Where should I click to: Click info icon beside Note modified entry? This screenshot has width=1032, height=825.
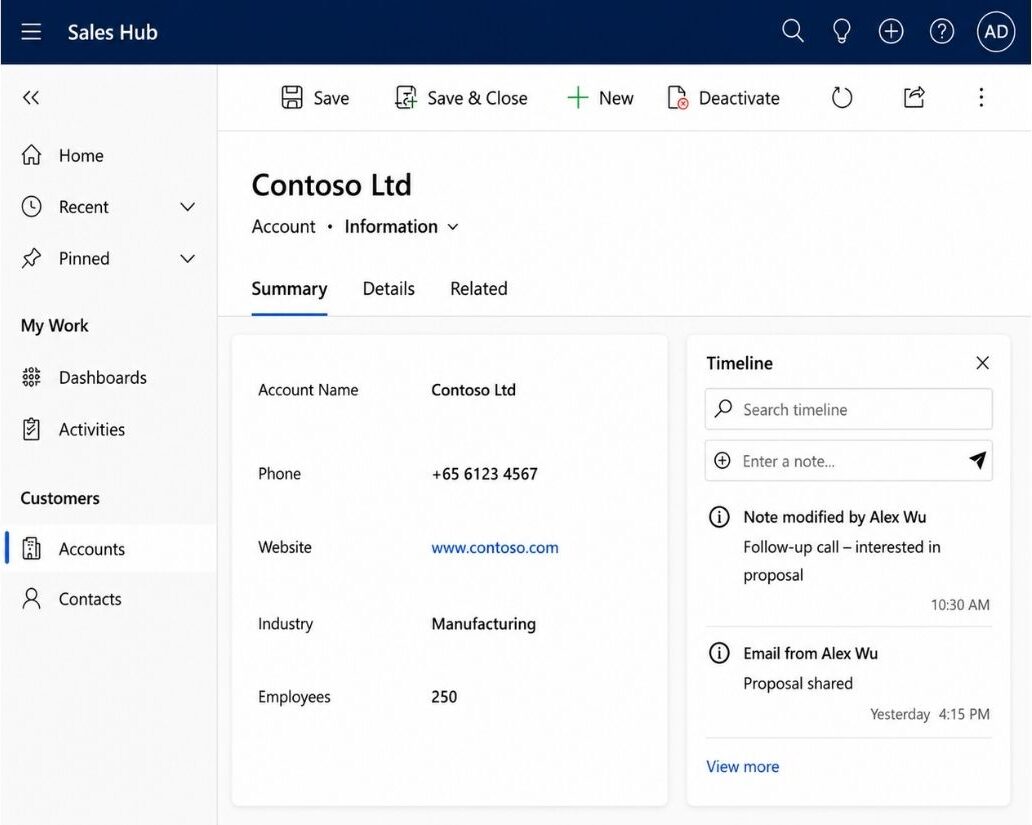(719, 517)
